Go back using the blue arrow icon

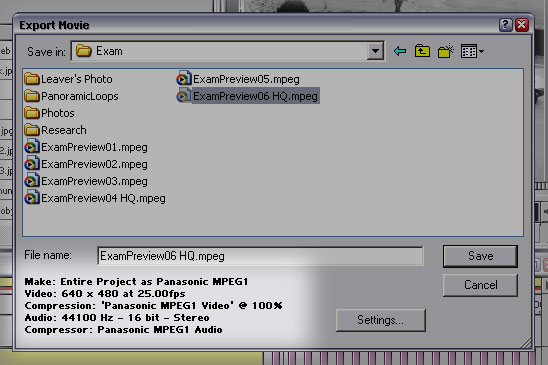[400, 51]
